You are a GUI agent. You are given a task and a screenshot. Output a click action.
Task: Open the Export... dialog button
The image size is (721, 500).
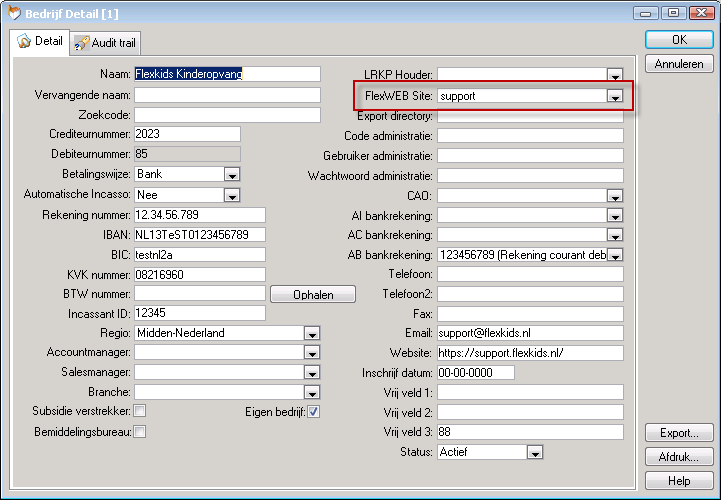679,433
